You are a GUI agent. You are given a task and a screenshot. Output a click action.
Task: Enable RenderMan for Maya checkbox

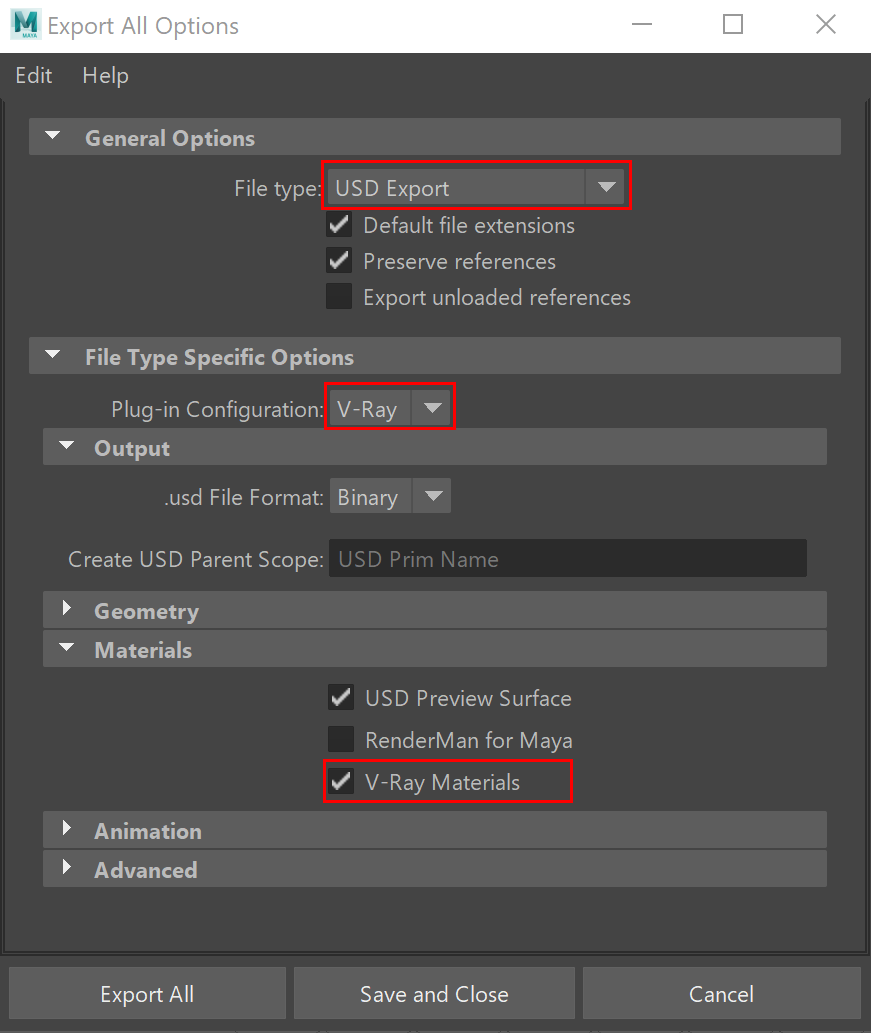(341, 739)
